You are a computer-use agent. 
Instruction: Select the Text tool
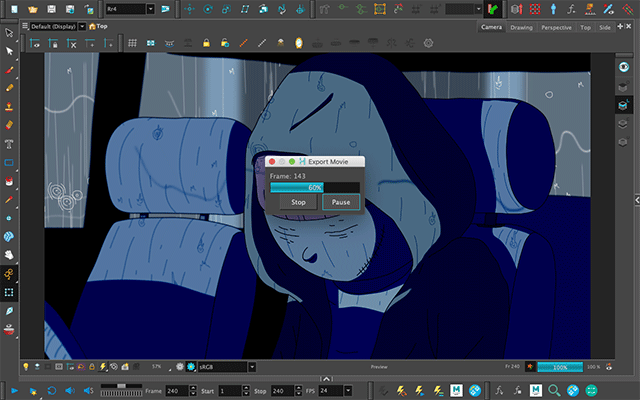point(9,143)
